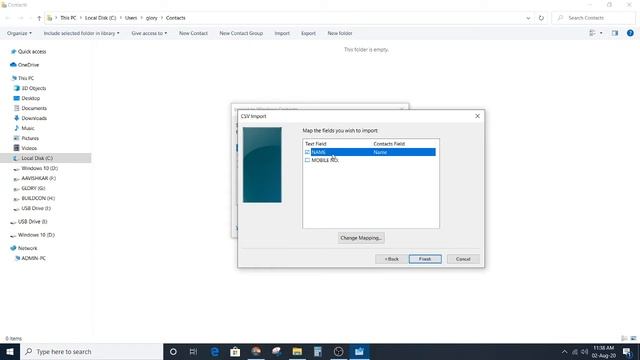
Task: Cancel the CSV Import dialog
Action: 463,259
